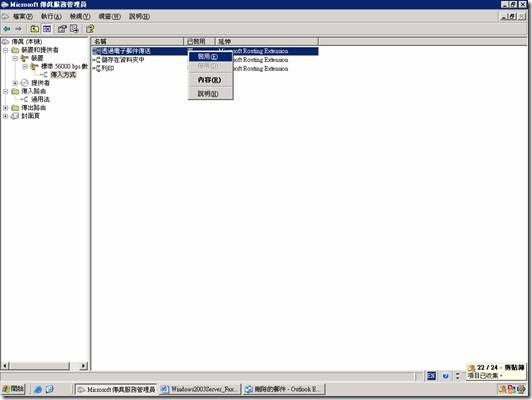
Task: Click the Export List toolbar icon
Action: click(74, 29)
